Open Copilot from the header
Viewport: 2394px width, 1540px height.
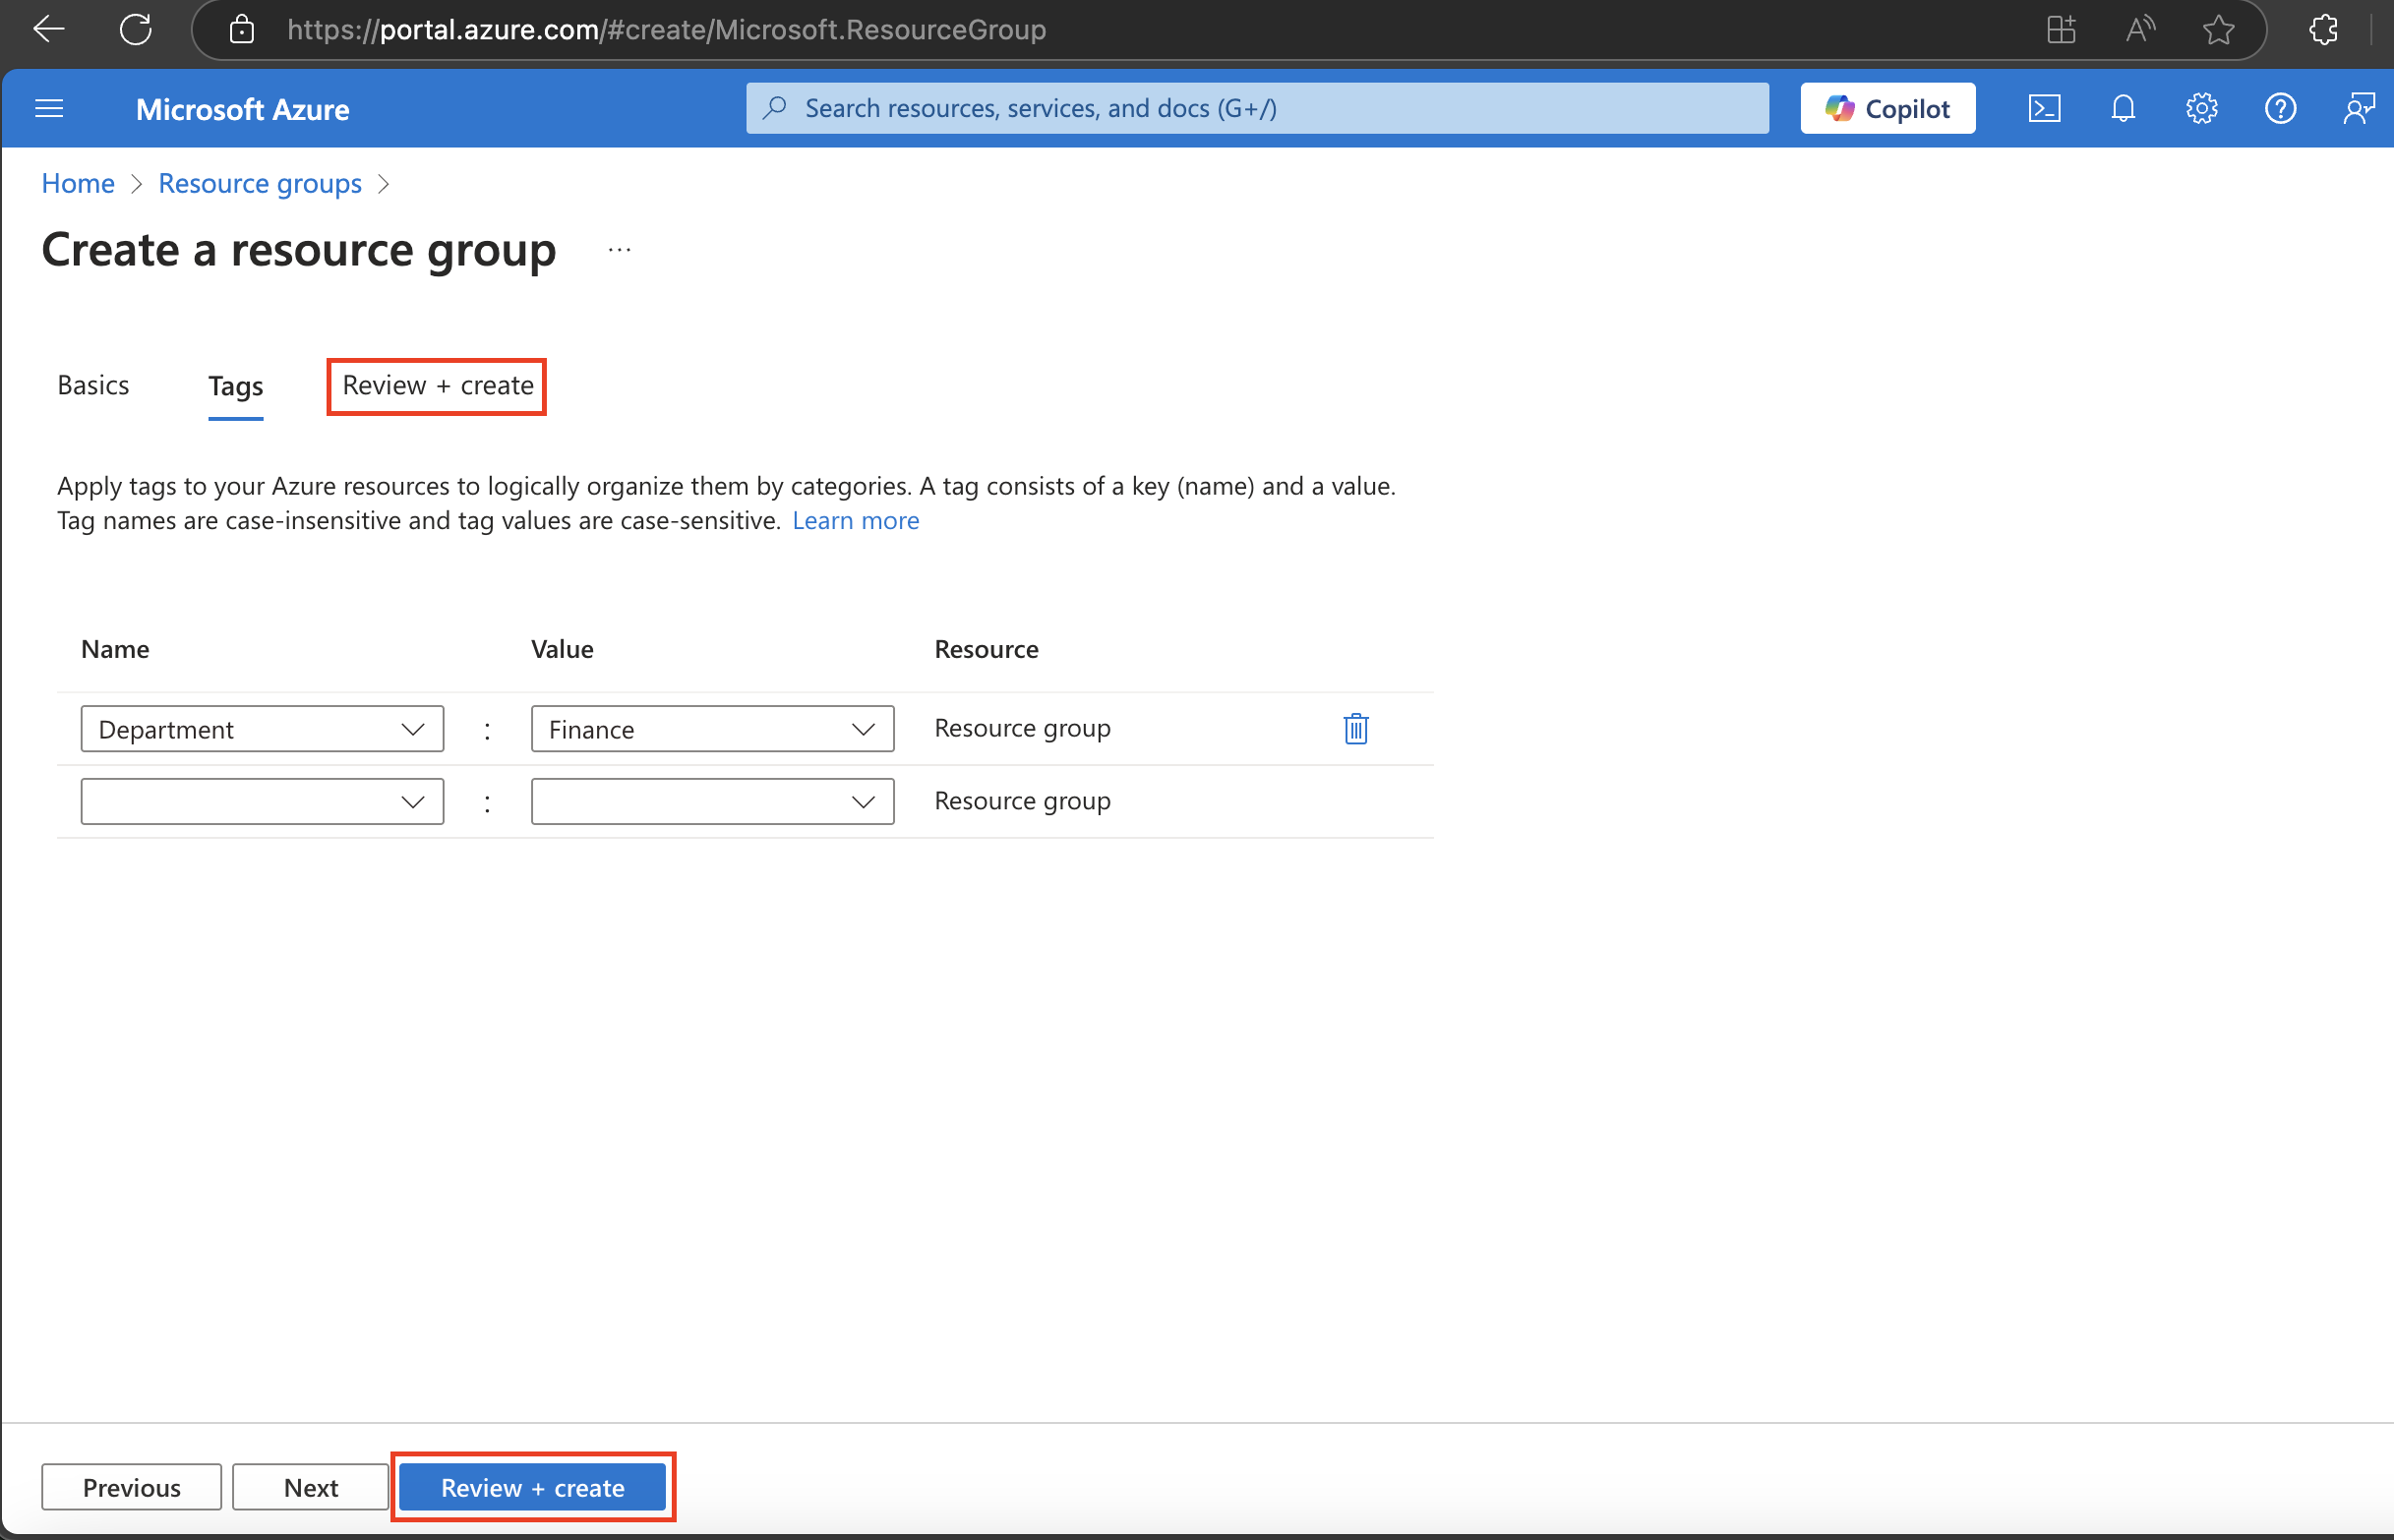tap(1887, 108)
